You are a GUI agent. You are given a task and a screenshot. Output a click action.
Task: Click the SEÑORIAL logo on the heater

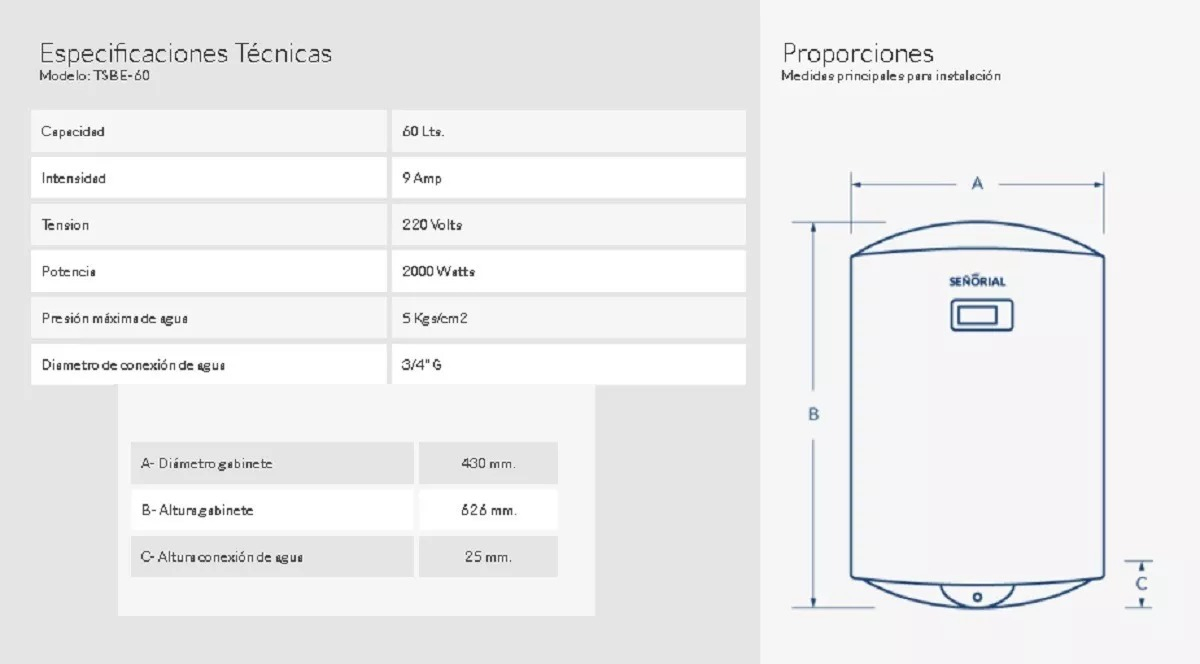coord(977,282)
